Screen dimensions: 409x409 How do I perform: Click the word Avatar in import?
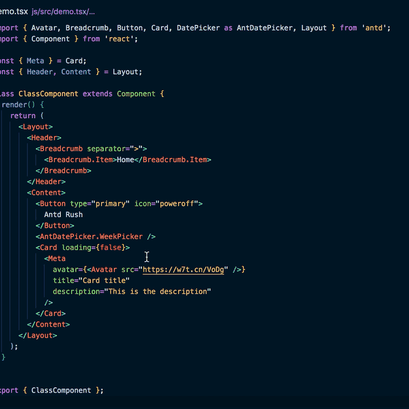(44, 28)
